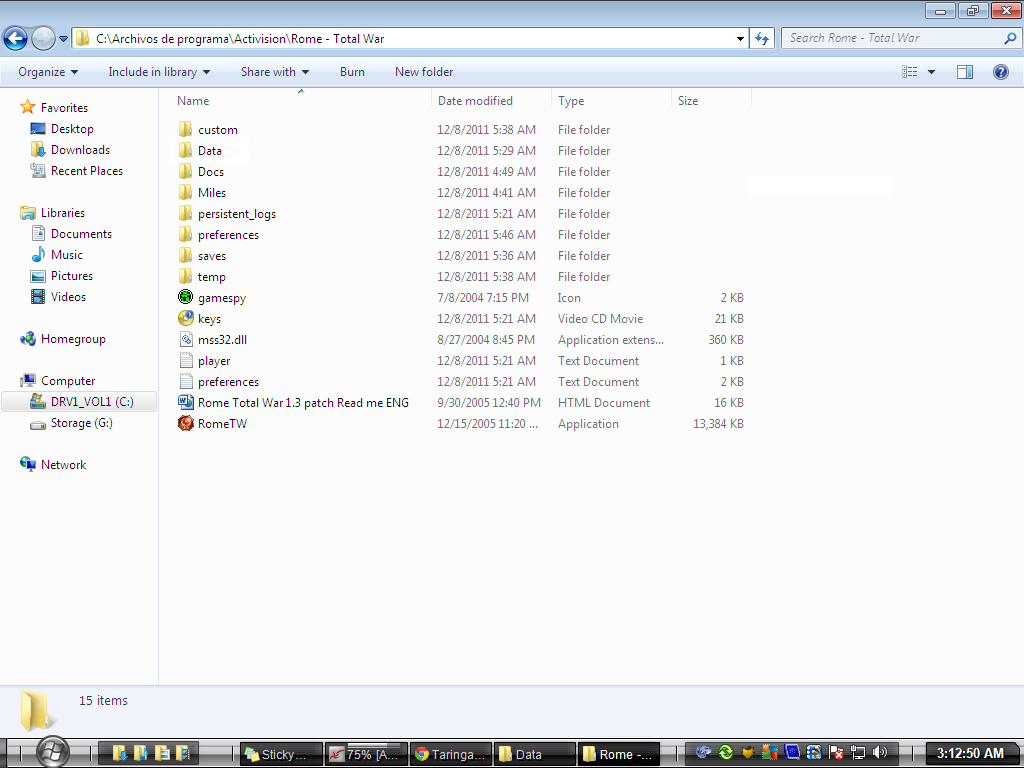Open the recent pages dropdown arrow
This screenshot has height=768, width=1024.
tap(63, 39)
